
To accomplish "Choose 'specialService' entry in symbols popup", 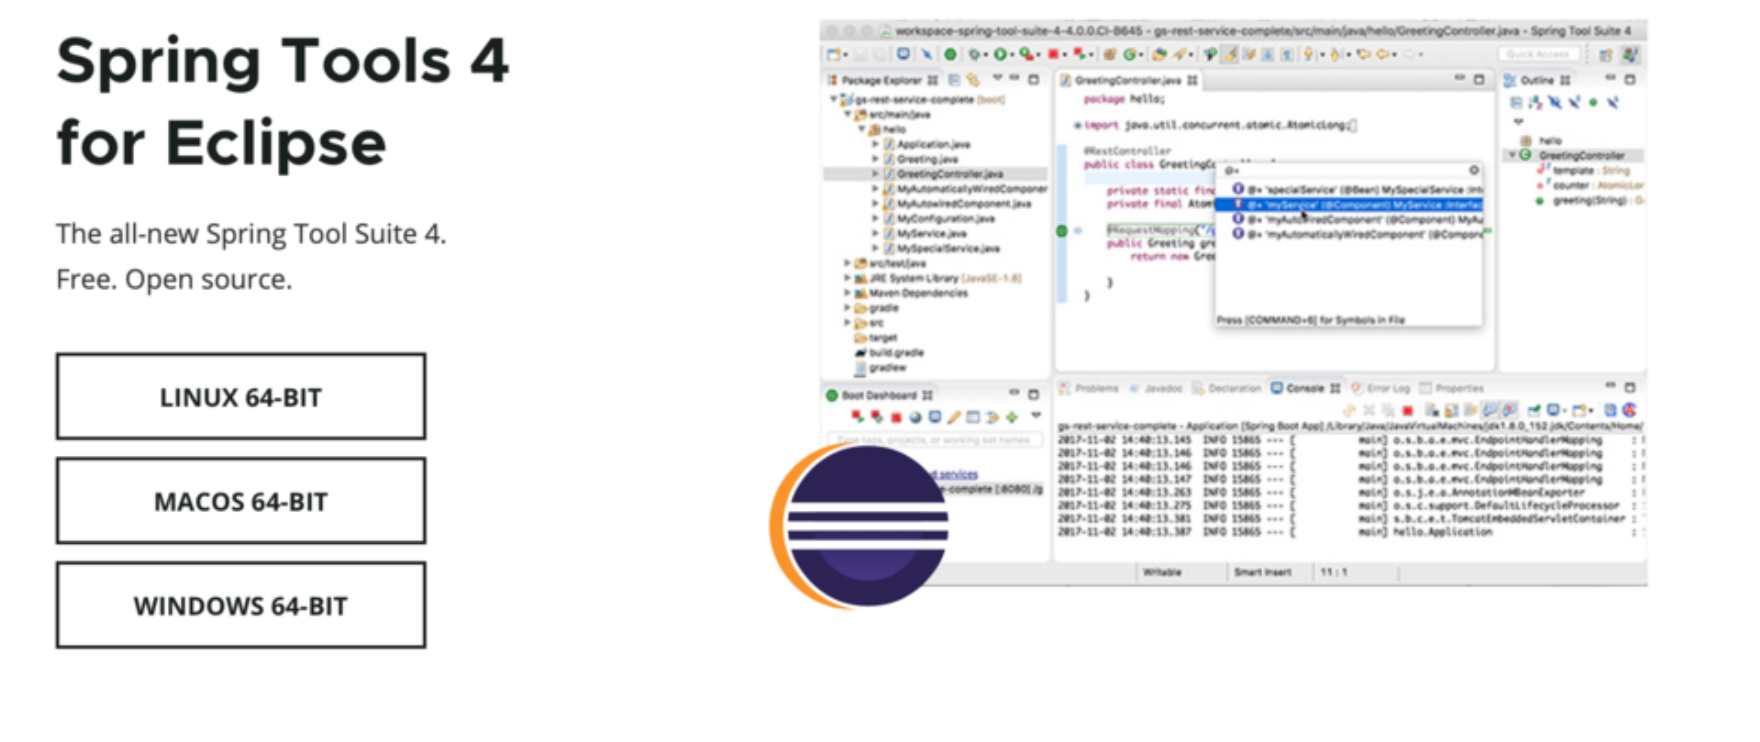I will [1357, 189].
